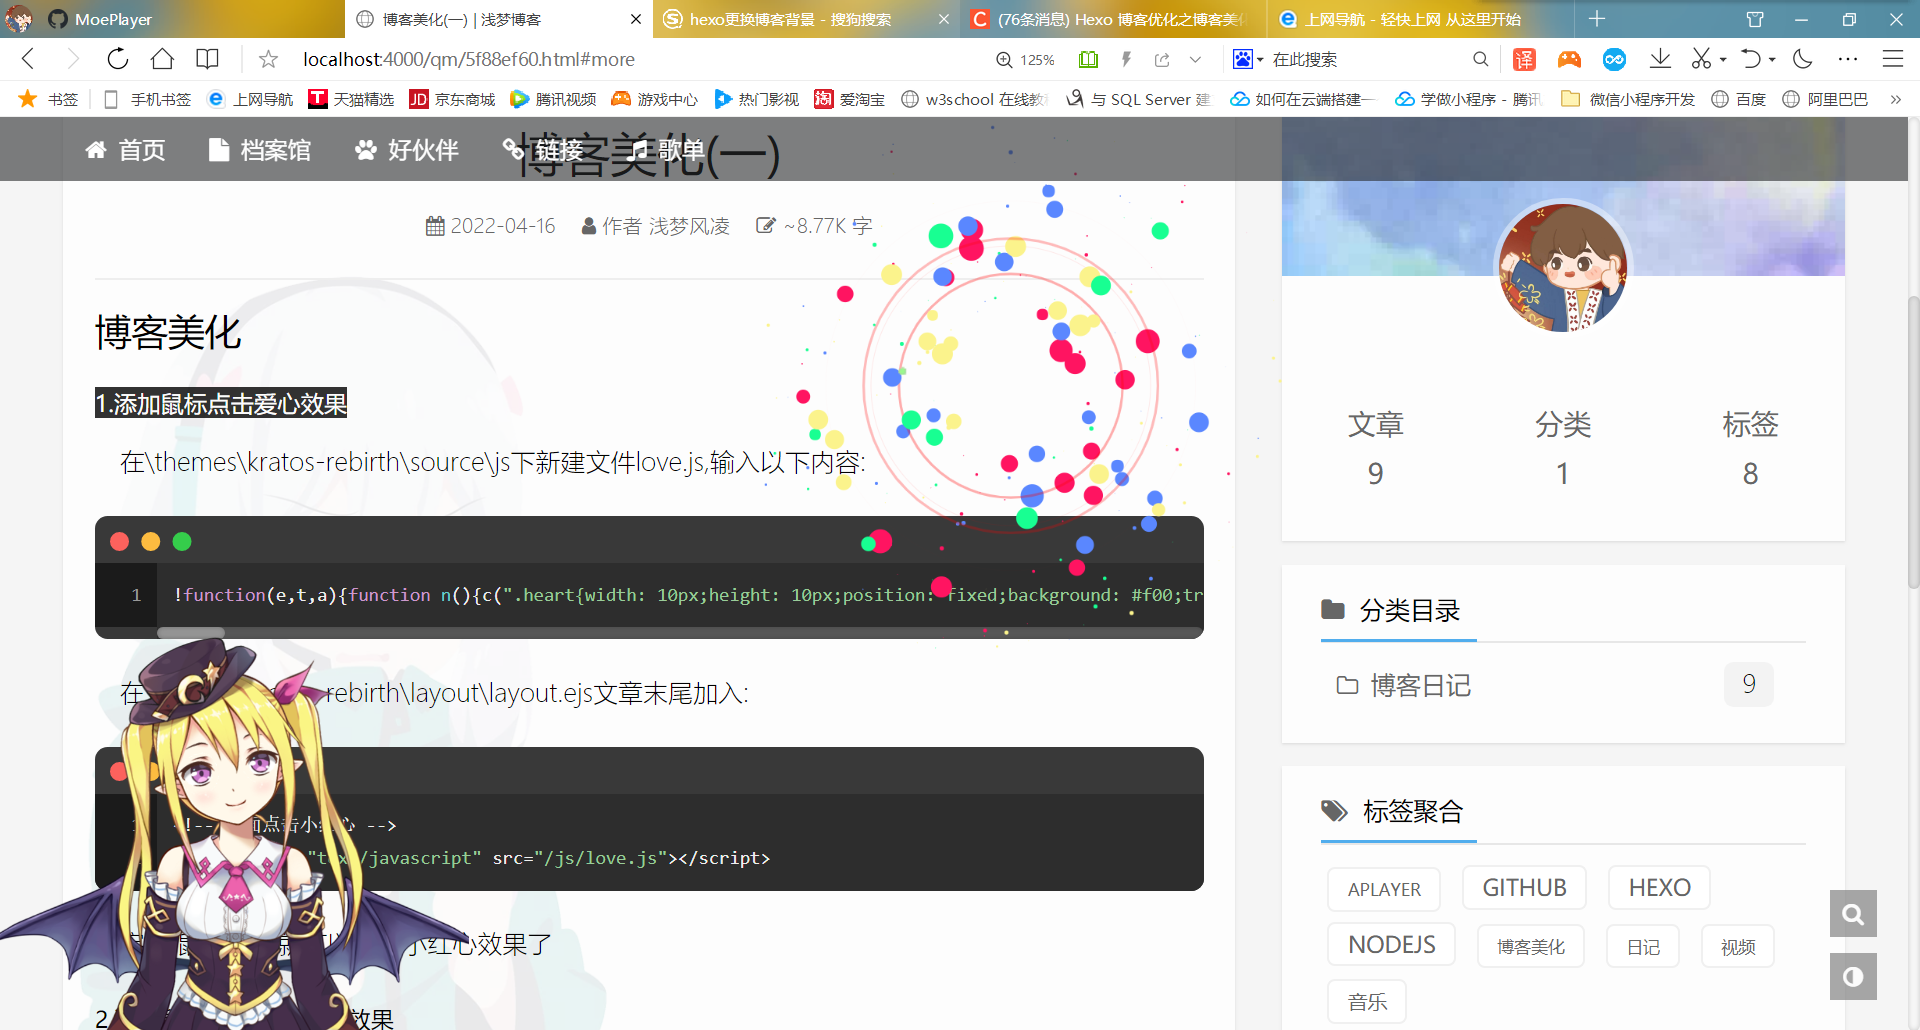Click the author avatar image in sidebar
This screenshot has width=1920, height=1030.
pyautogui.click(x=1563, y=267)
